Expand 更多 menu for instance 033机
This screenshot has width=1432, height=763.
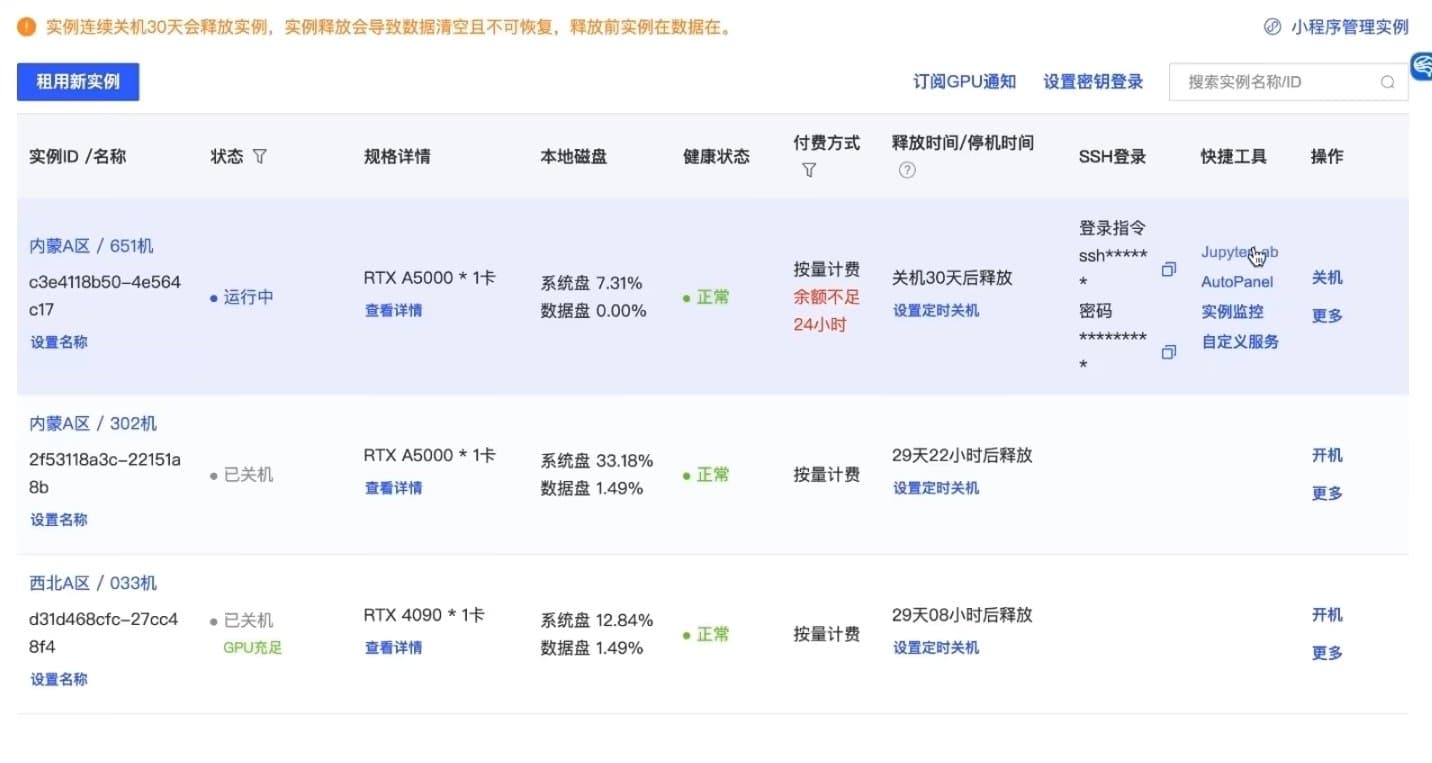click(1326, 652)
